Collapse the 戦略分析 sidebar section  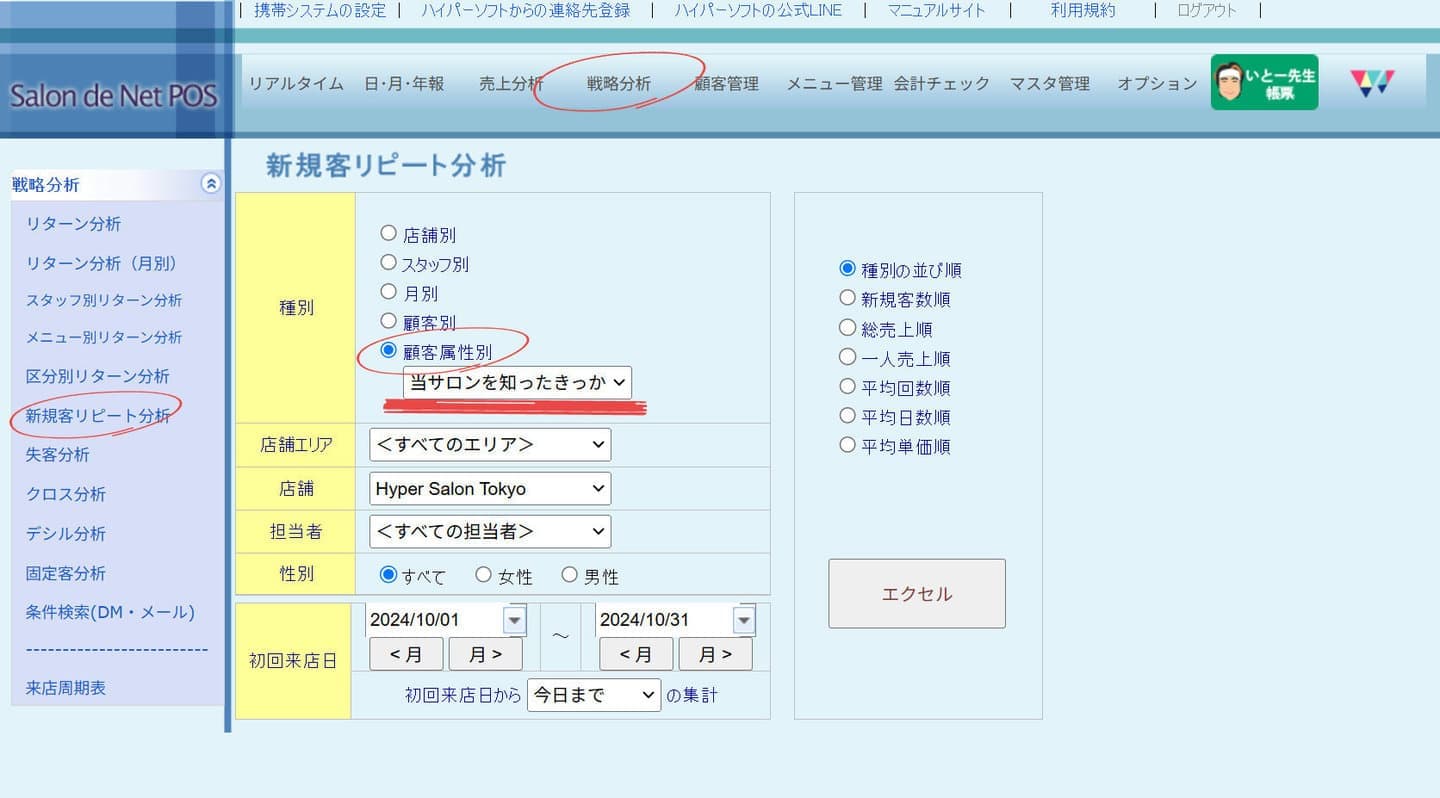point(210,184)
